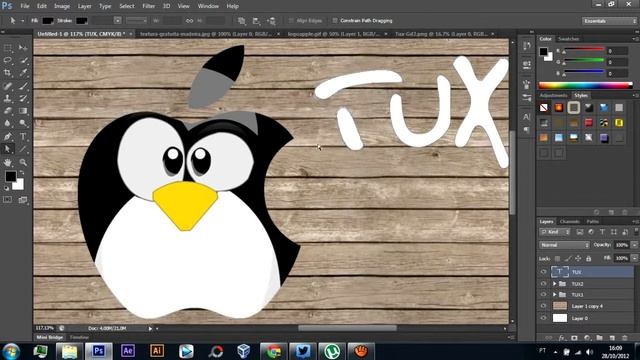Switch to the Adjustments tab

pos(553,96)
